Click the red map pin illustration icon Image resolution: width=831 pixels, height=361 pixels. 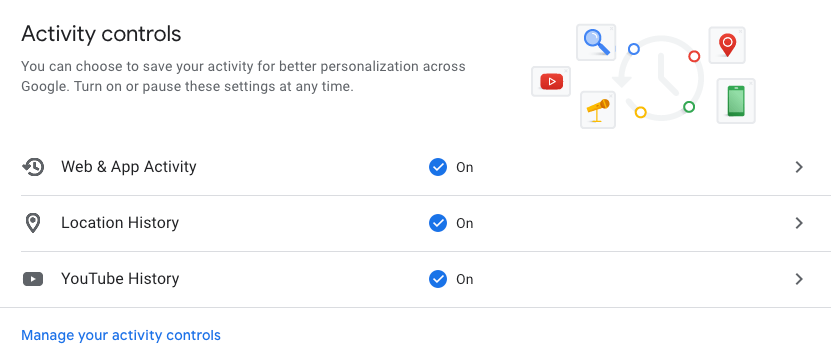727,45
